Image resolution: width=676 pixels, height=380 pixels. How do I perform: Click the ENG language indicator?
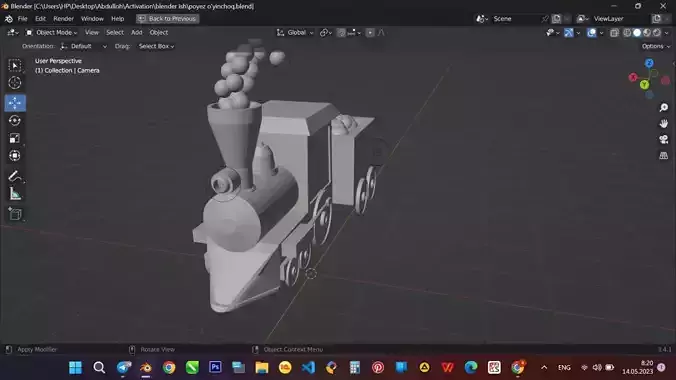(564, 367)
